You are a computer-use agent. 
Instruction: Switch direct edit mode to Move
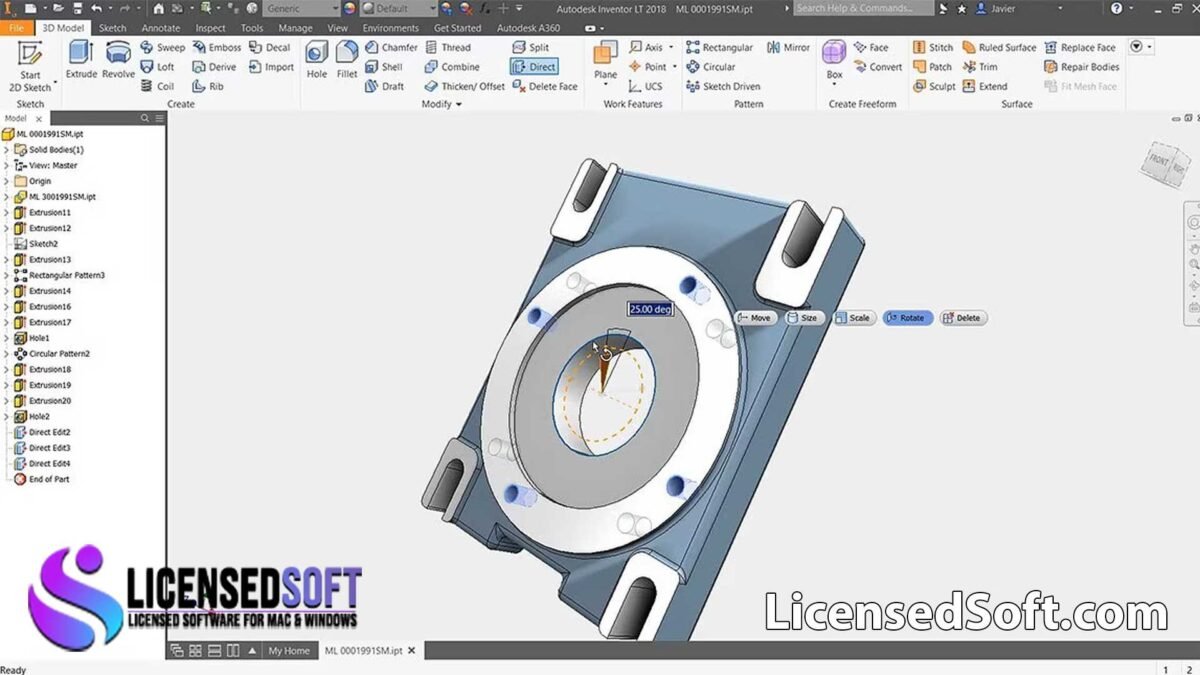[756, 318]
